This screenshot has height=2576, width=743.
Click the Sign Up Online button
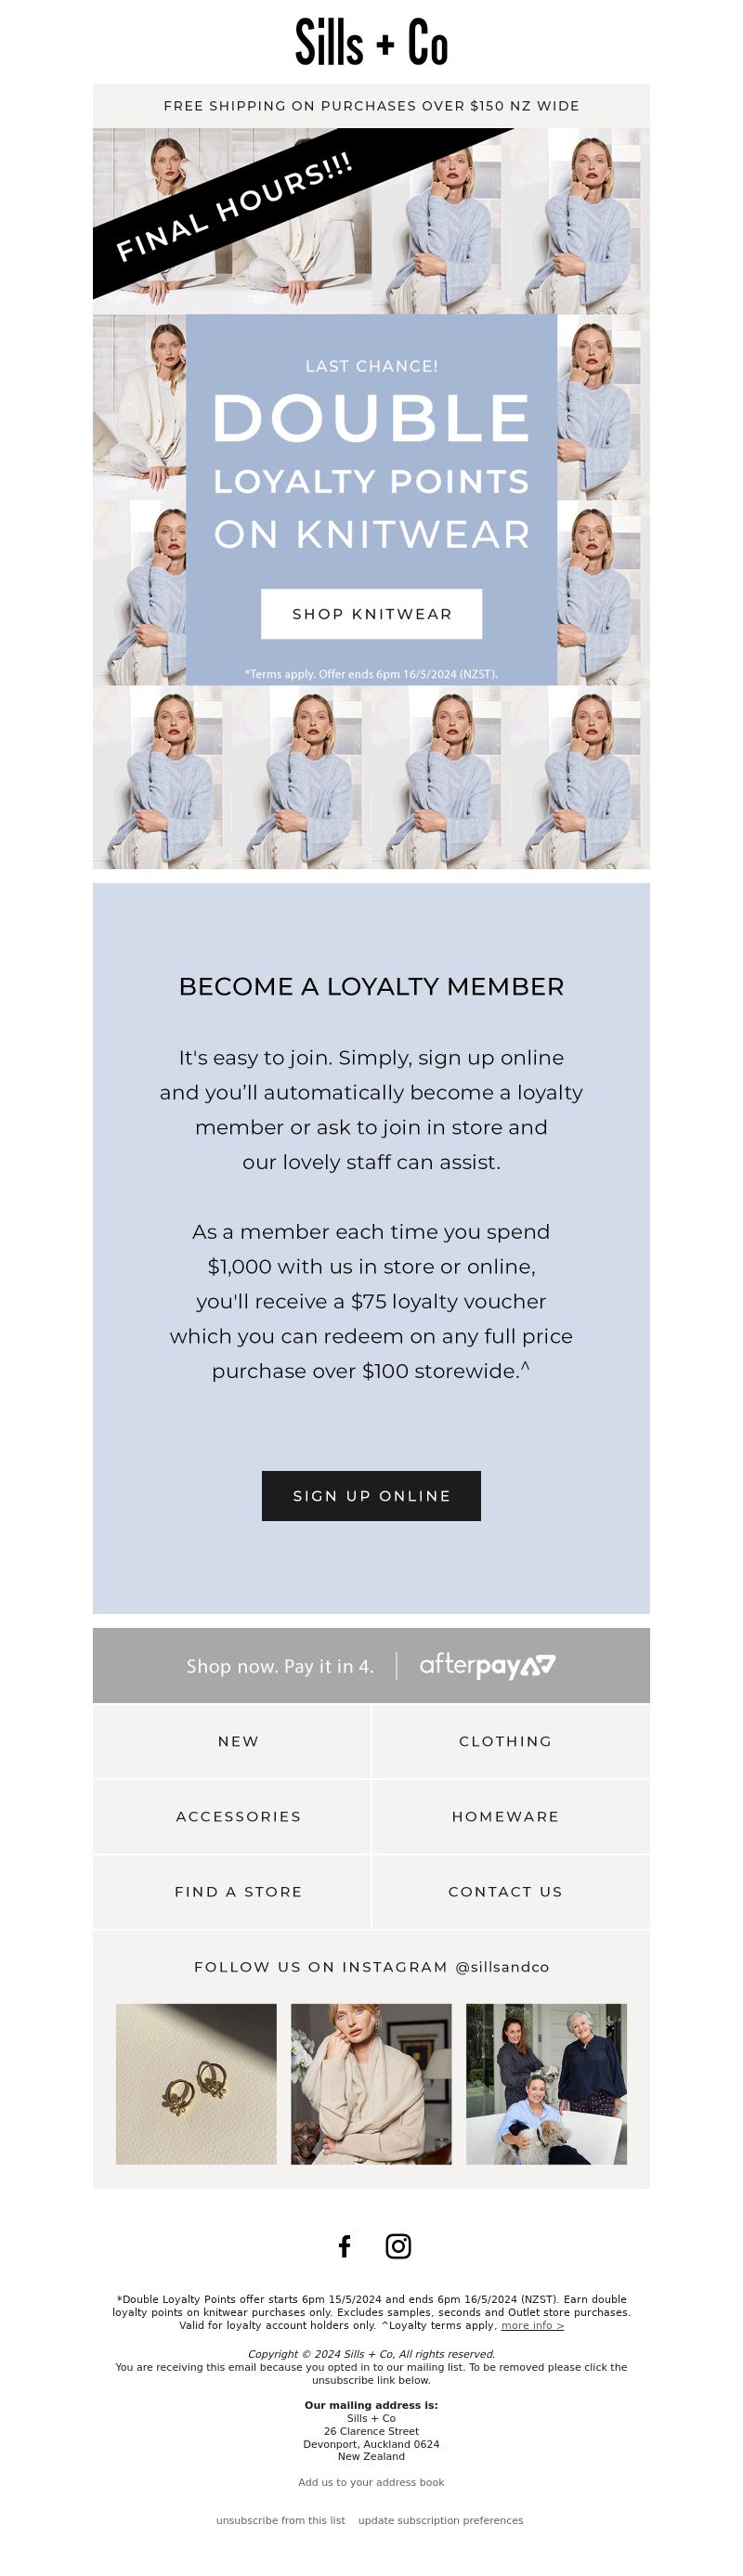pos(371,1496)
